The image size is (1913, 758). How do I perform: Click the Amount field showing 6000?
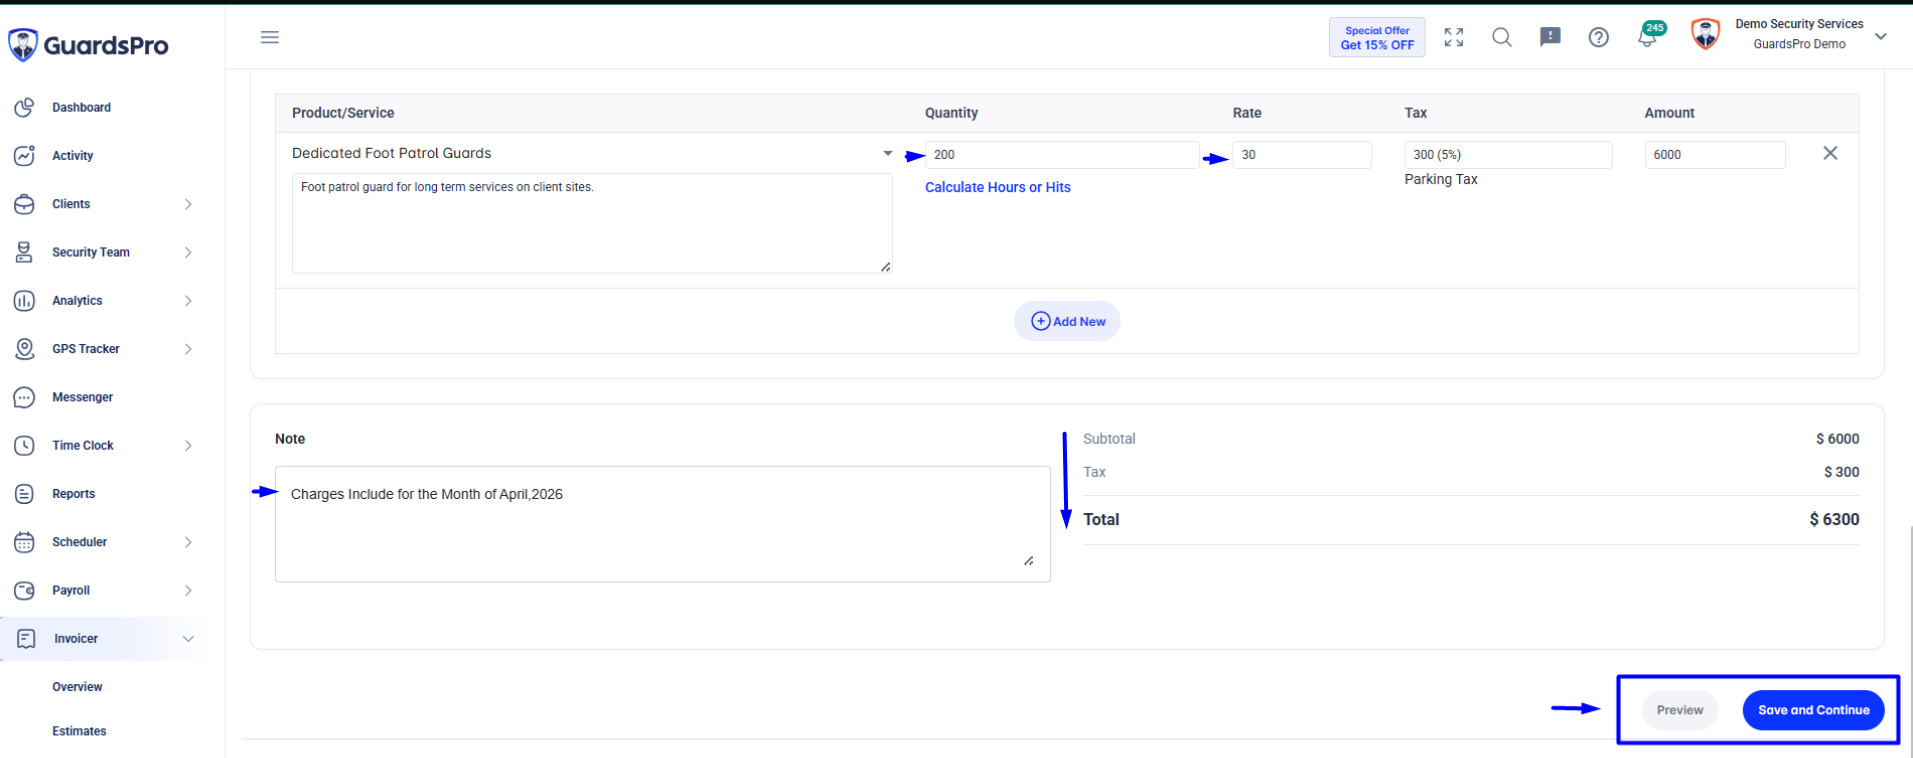(1715, 154)
